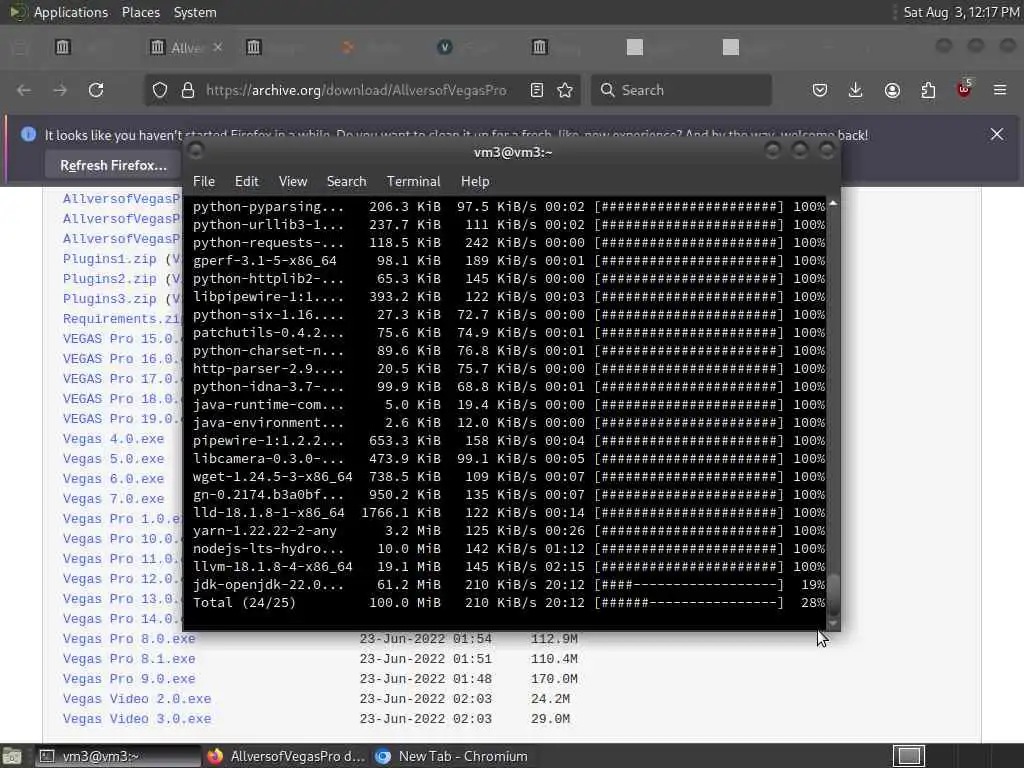Reload the page in Firefox
1024x768 pixels.
pyautogui.click(x=96, y=90)
